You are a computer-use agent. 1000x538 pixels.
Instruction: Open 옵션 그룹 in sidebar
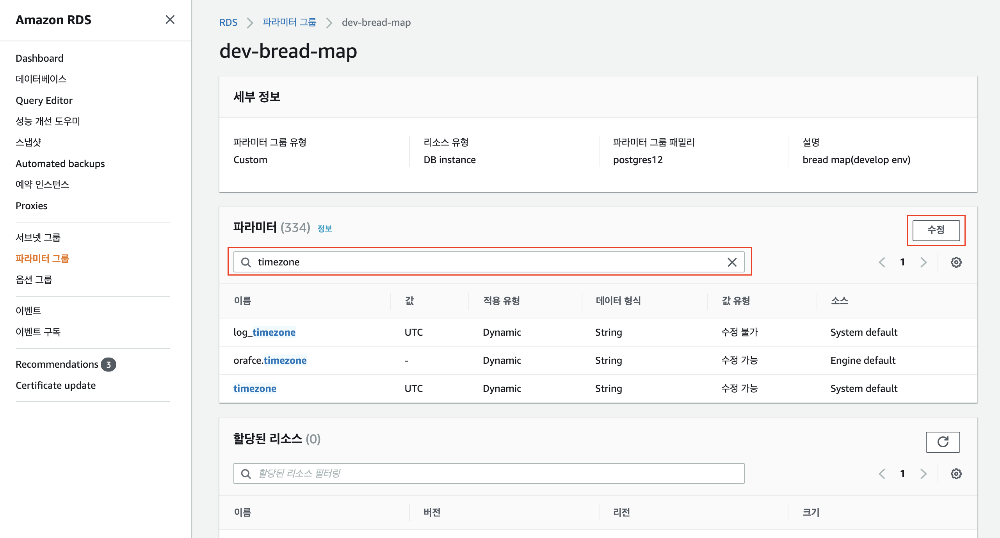coord(34,279)
